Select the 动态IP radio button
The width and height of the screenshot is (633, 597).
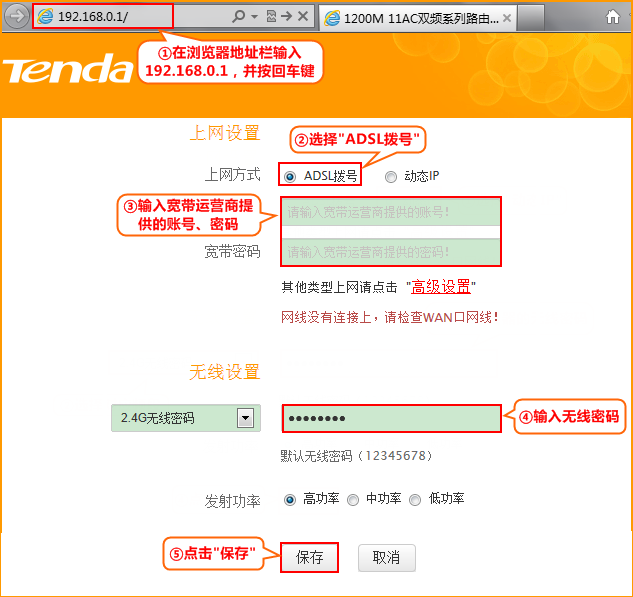pos(390,176)
